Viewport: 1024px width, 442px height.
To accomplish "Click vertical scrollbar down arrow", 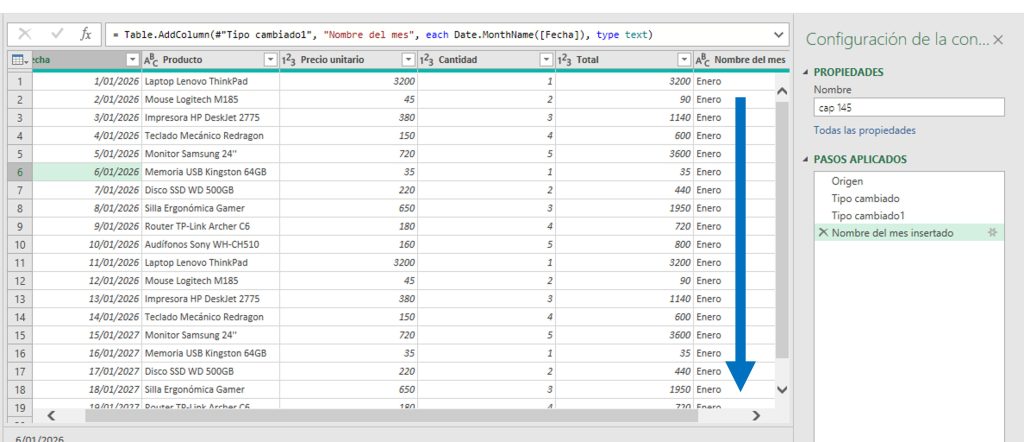I will click(x=782, y=389).
